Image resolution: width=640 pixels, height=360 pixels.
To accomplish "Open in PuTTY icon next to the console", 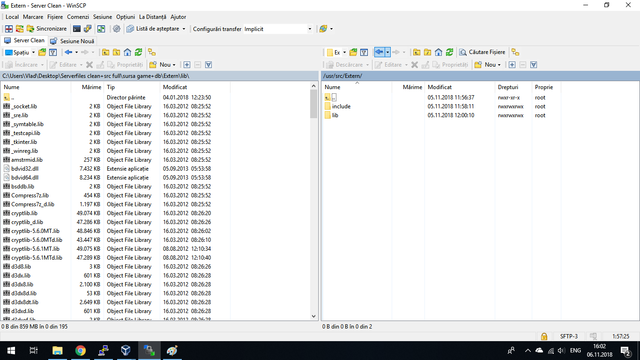I will tap(87, 29).
